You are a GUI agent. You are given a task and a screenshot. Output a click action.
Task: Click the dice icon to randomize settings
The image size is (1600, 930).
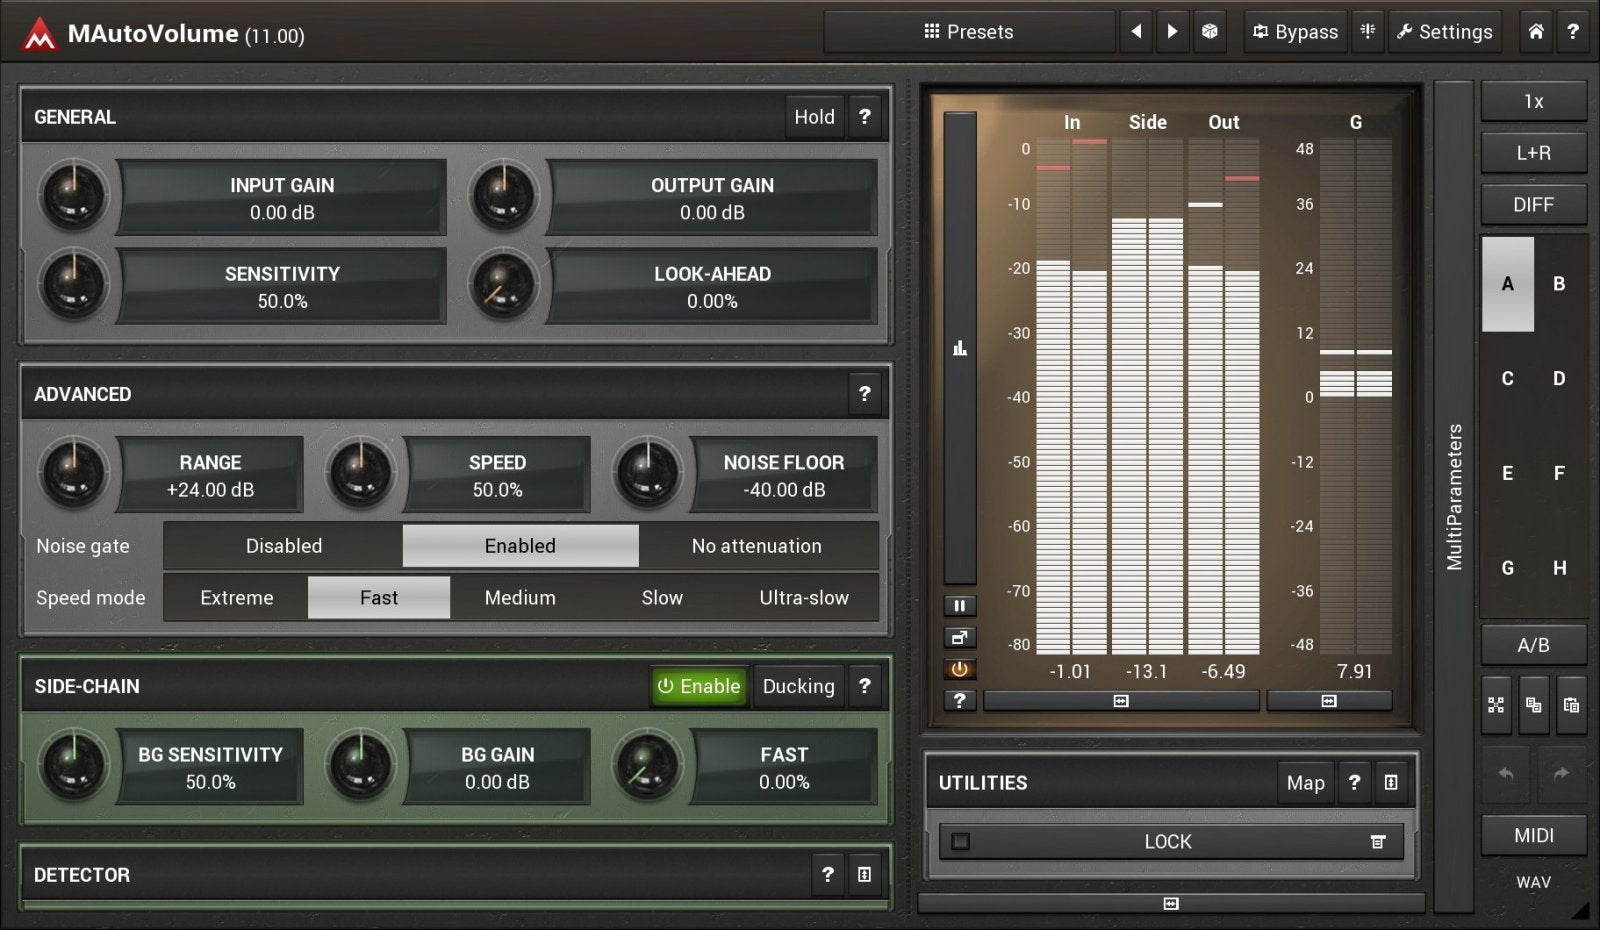(1210, 31)
